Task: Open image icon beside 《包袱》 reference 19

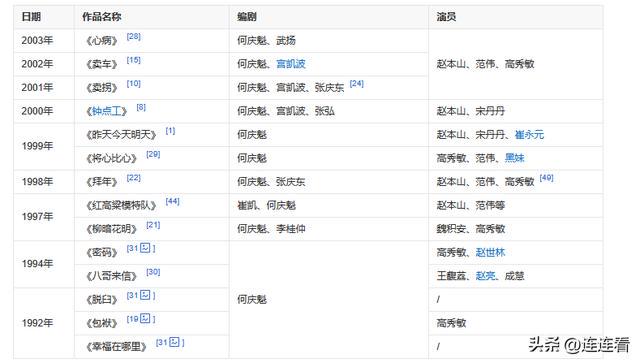Action: tap(145, 318)
